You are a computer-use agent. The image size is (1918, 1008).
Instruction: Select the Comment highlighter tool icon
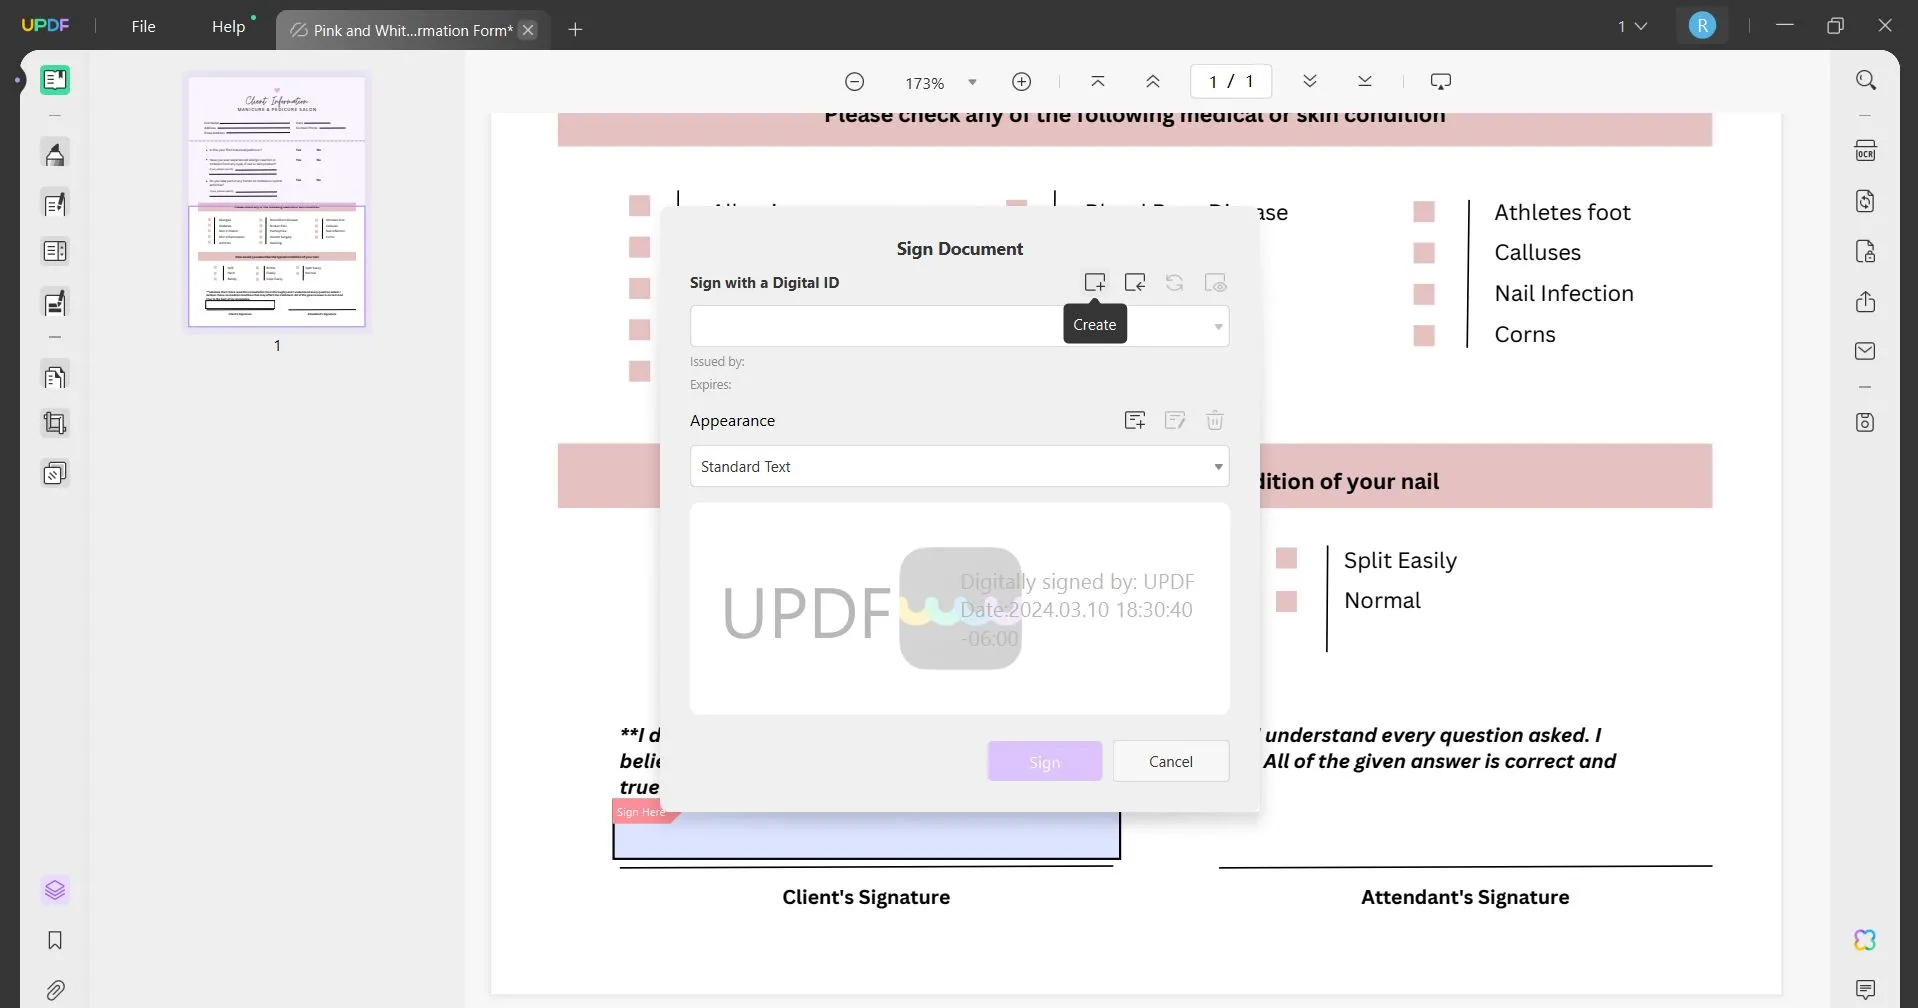[x=55, y=154]
